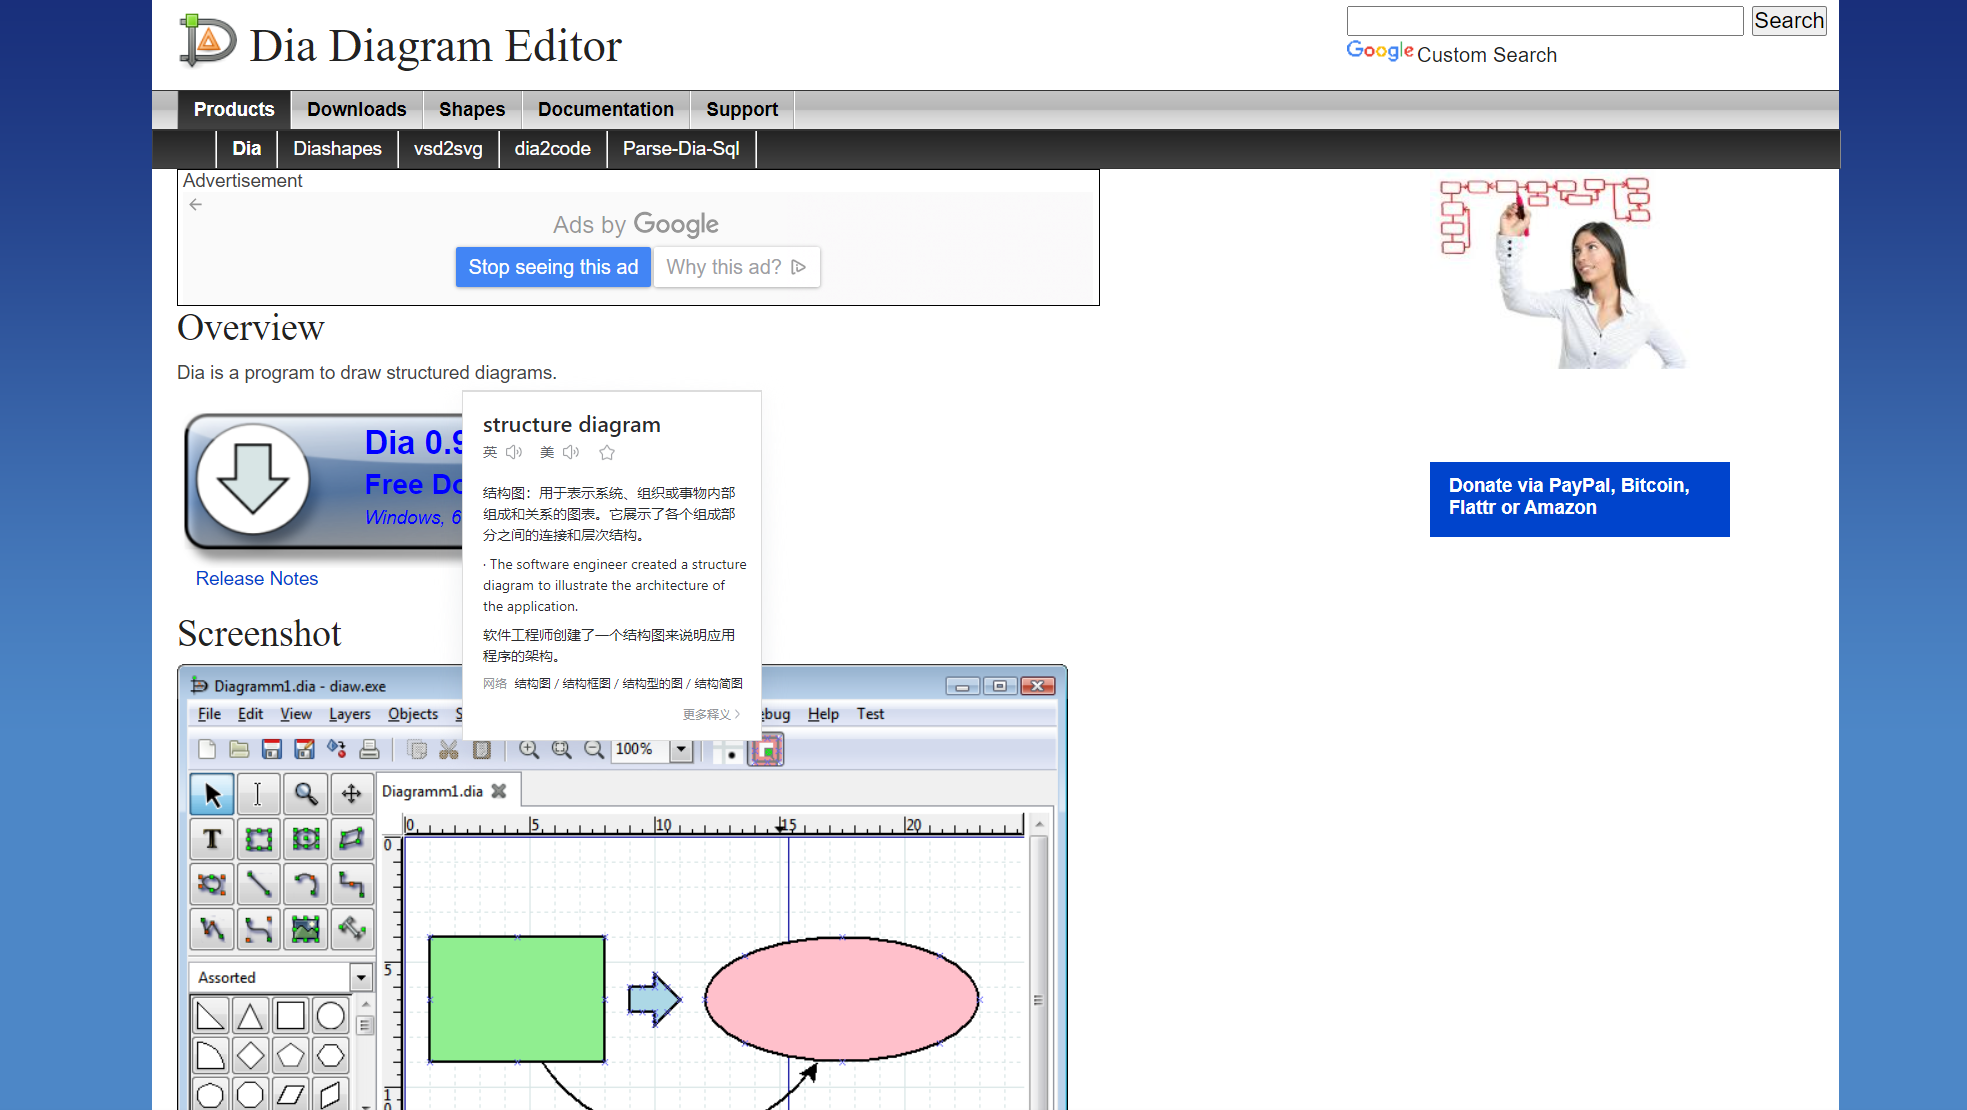Screen dimensions: 1967x1110
Task: Open the 100% zoom dropdown arrow
Action: click(x=681, y=750)
